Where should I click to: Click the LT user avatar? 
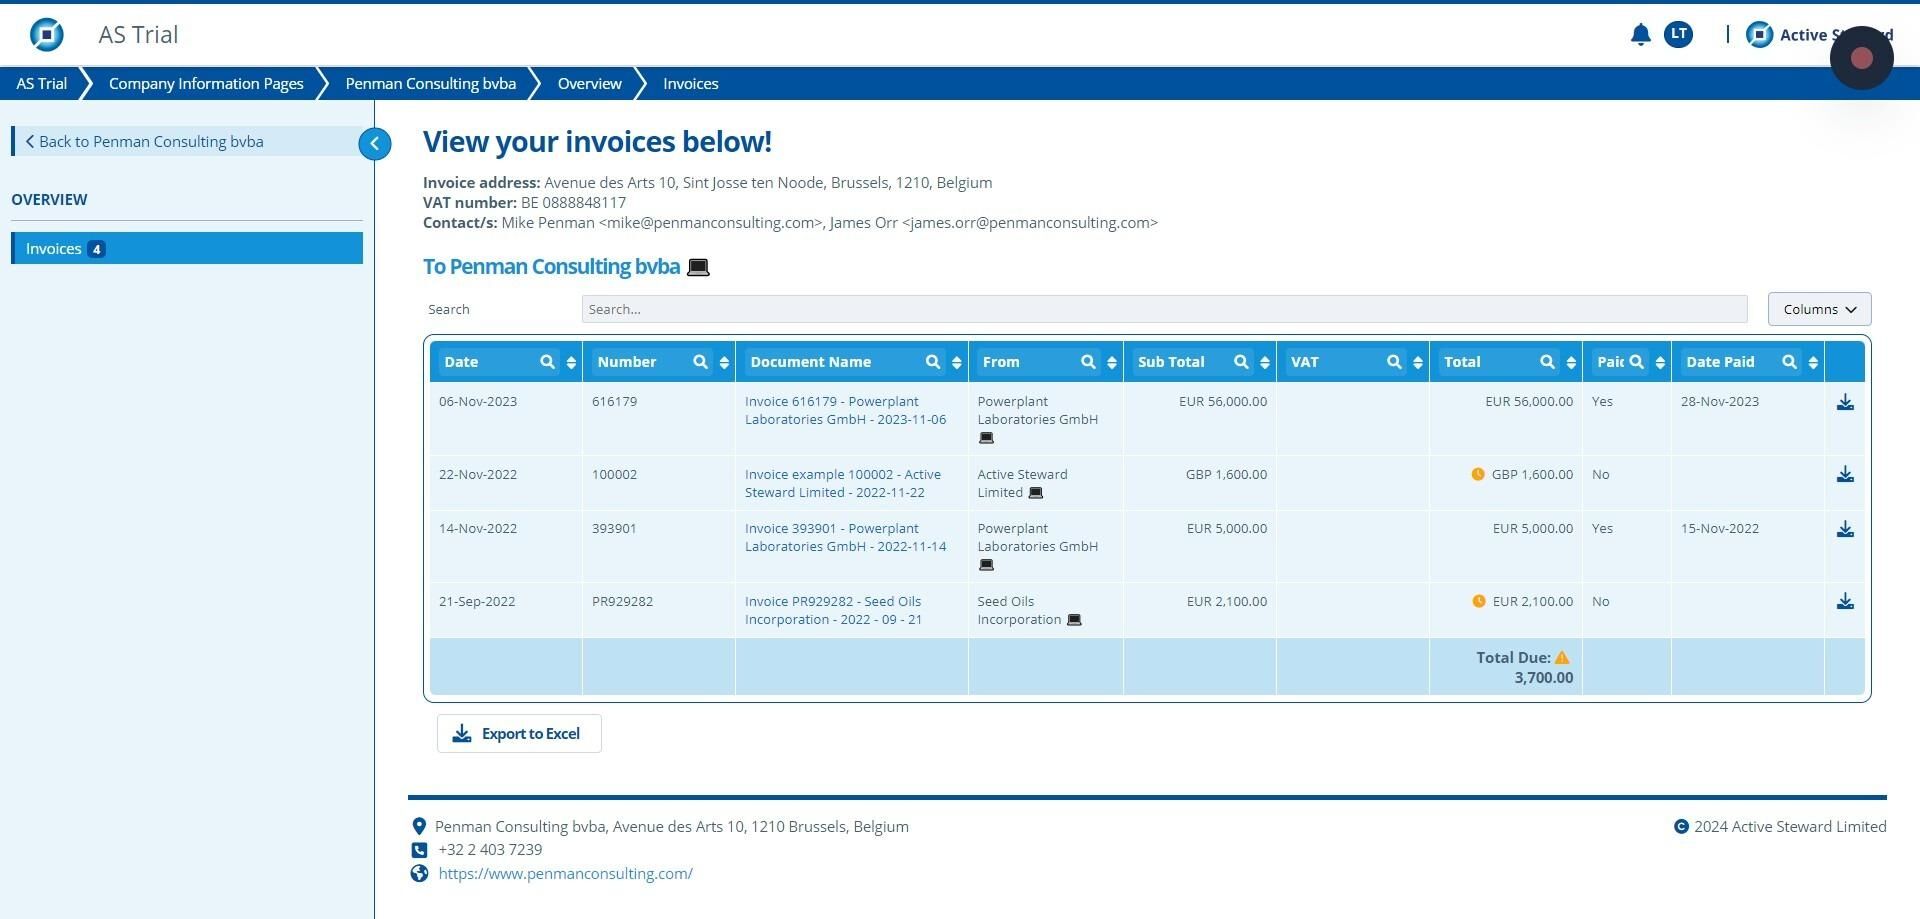pos(1678,35)
